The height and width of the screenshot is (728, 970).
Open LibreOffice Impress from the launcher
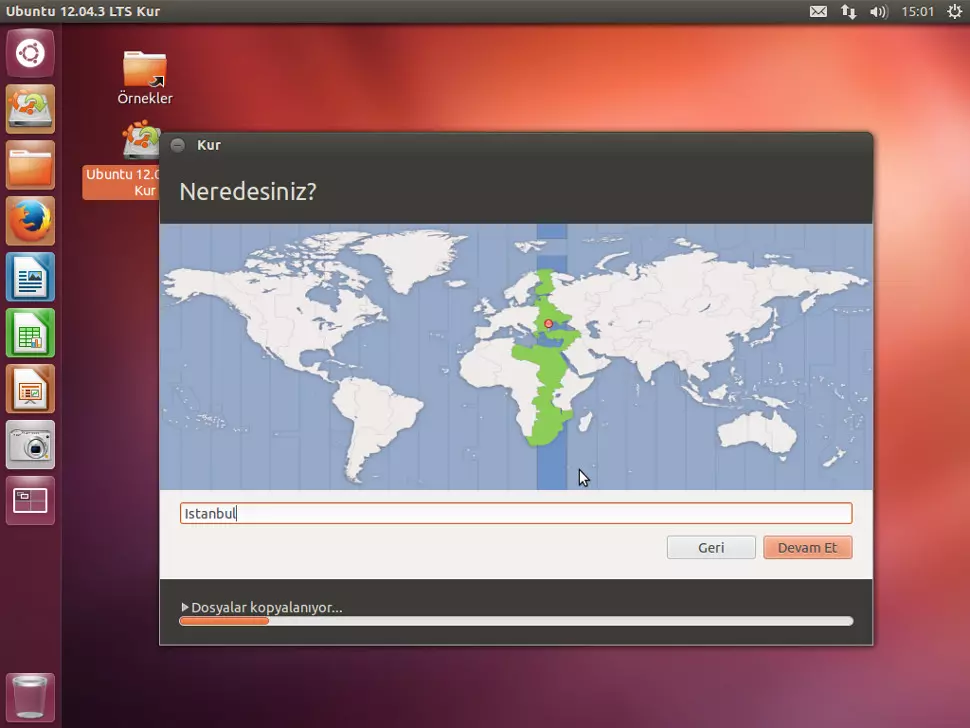(30, 389)
